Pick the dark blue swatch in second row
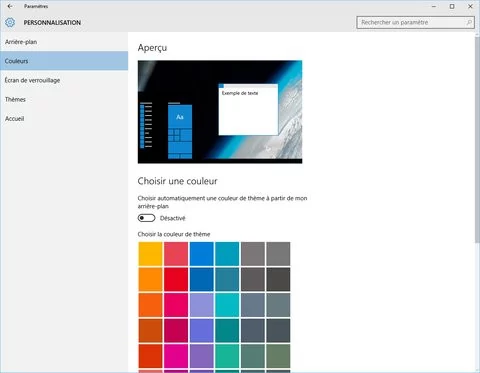Screen dimensions: 480x373 click(201, 279)
